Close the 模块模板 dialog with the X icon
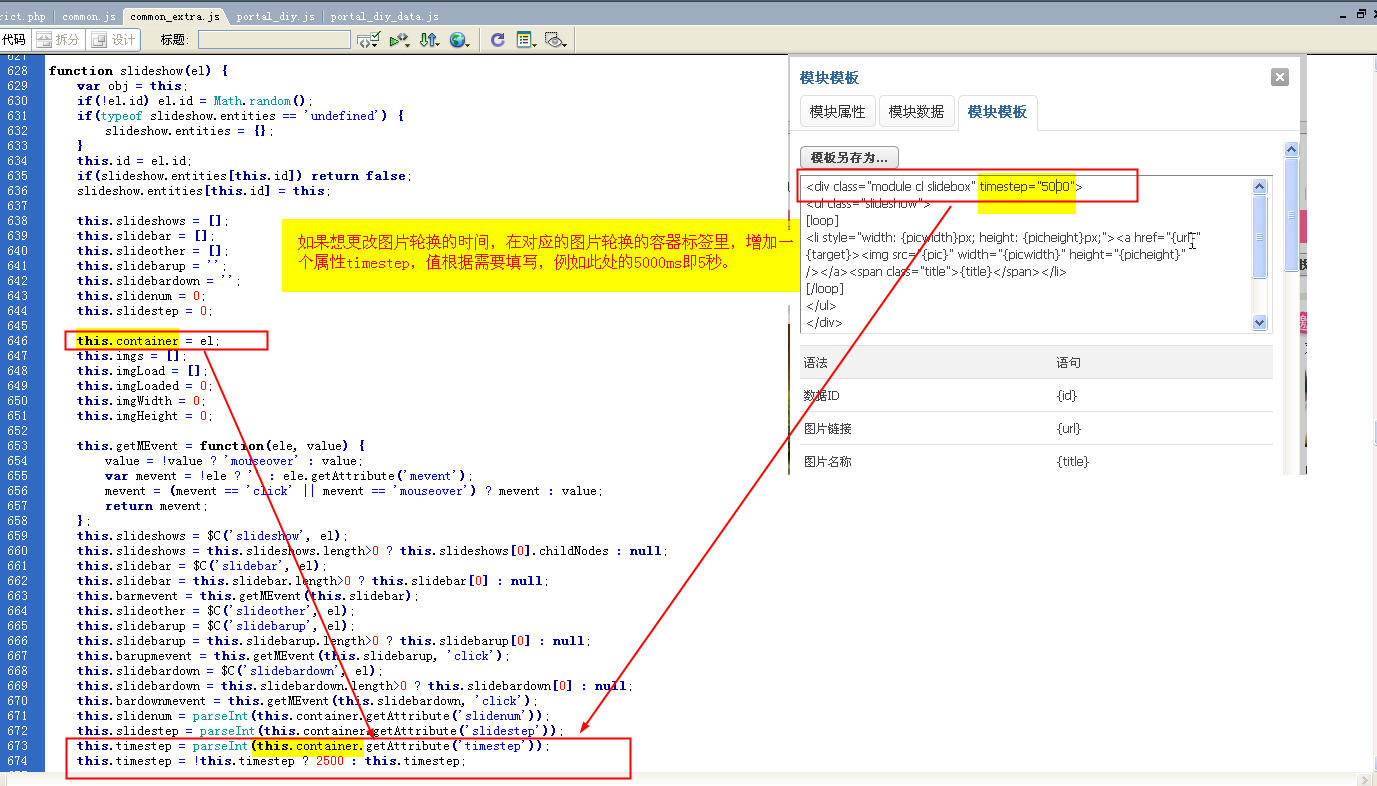1377x786 pixels. (1279, 77)
